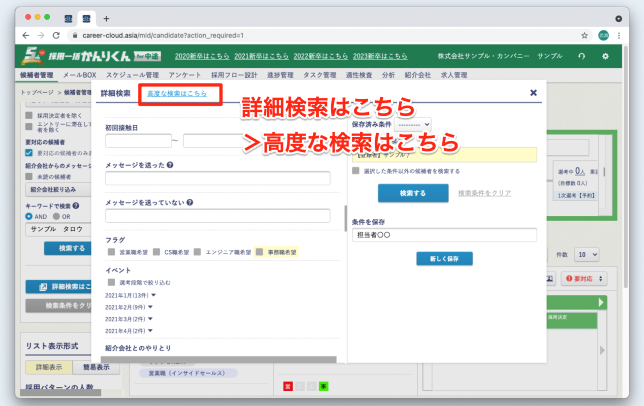Click the メッセージを送った input field
This screenshot has height=406, width=644.
point(218,178)
